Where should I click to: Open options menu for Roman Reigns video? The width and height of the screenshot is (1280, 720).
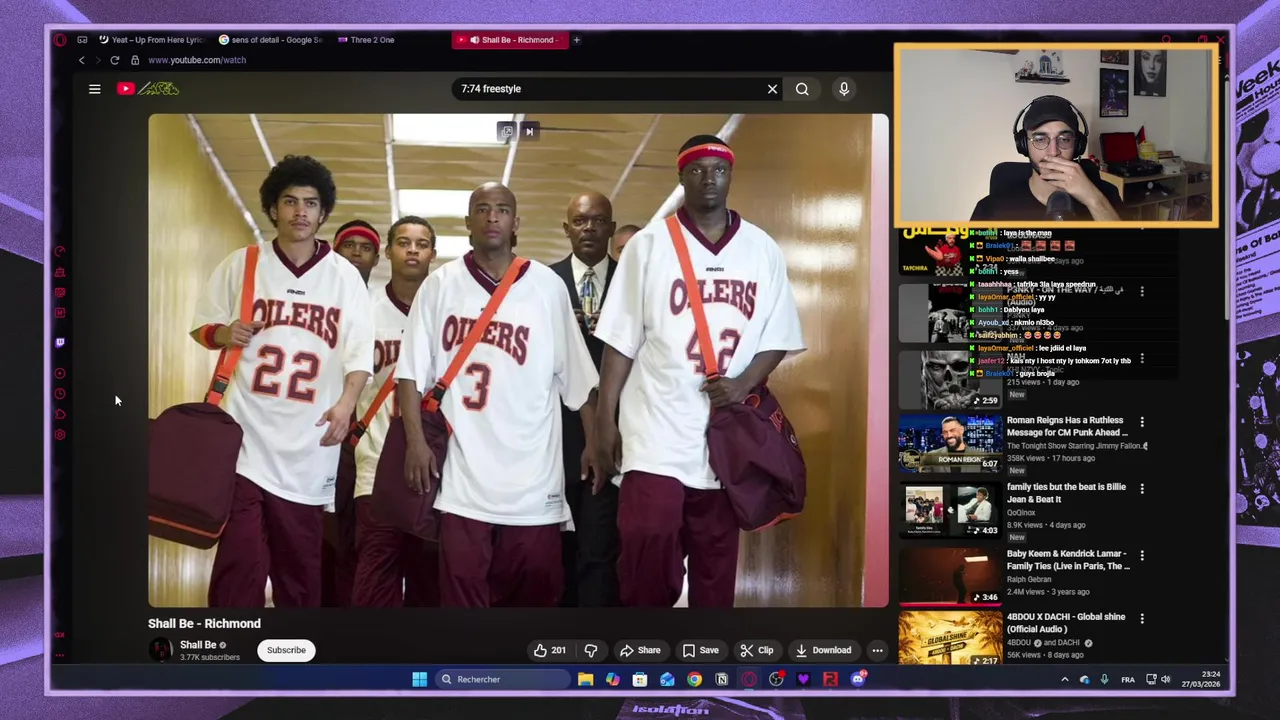1142,422
